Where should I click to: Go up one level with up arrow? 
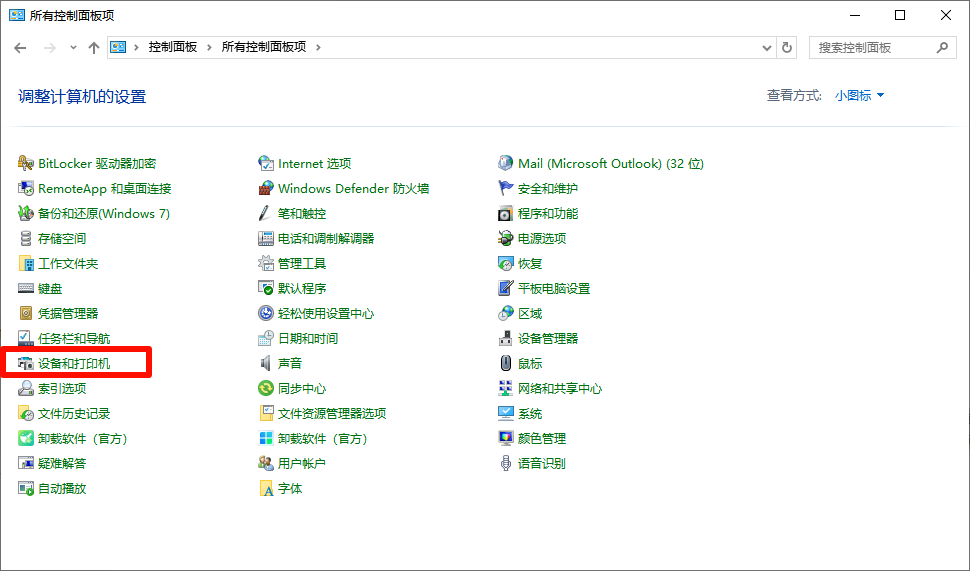coord(93,48)
